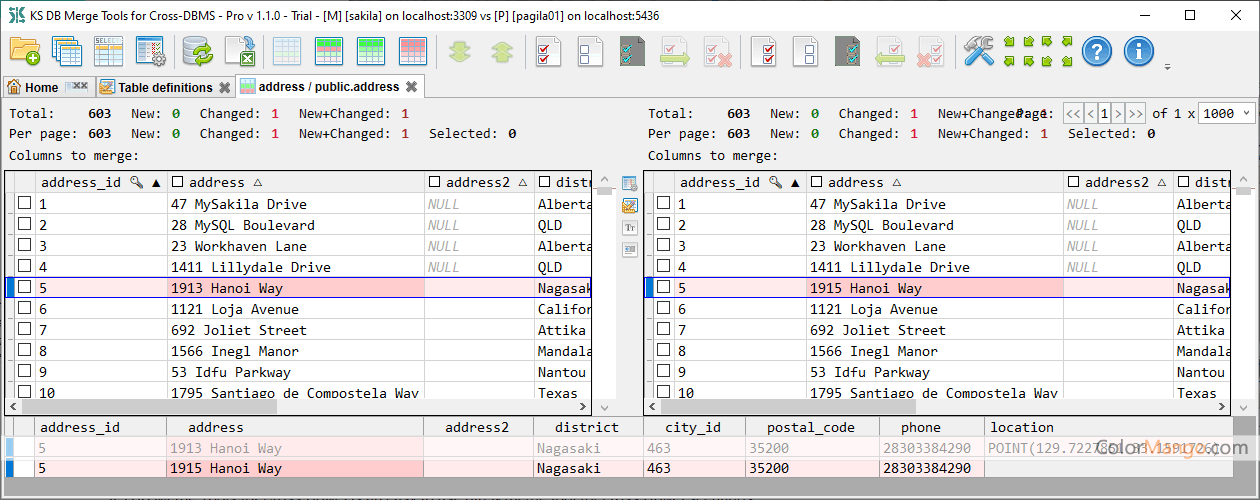Click the second check-all document icon

(764, 51)
